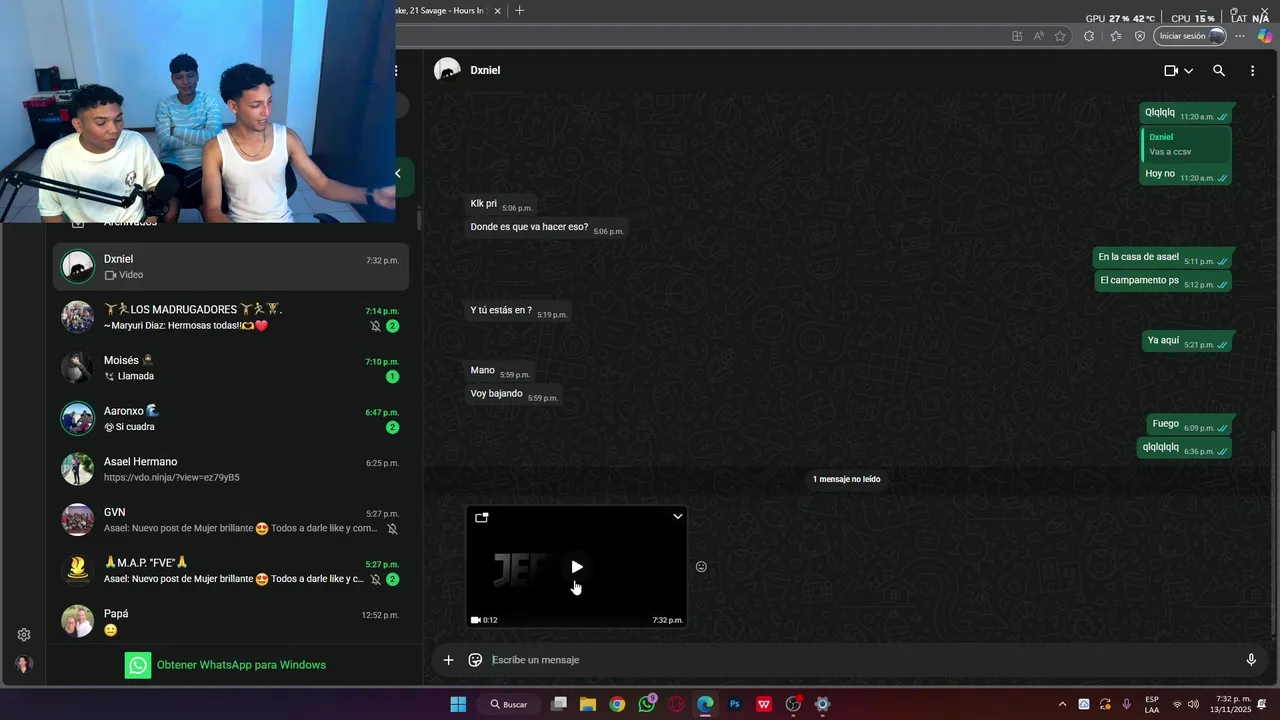Image resolution: width=1280 pixels, height=720 pixels.
Task: Click the split screen apps icon in address bar
Action: click(1017, 36)
